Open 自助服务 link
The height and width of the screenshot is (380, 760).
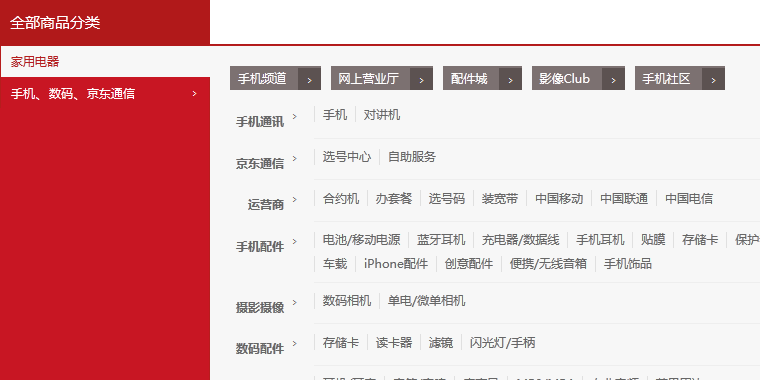tap(412, 157)
